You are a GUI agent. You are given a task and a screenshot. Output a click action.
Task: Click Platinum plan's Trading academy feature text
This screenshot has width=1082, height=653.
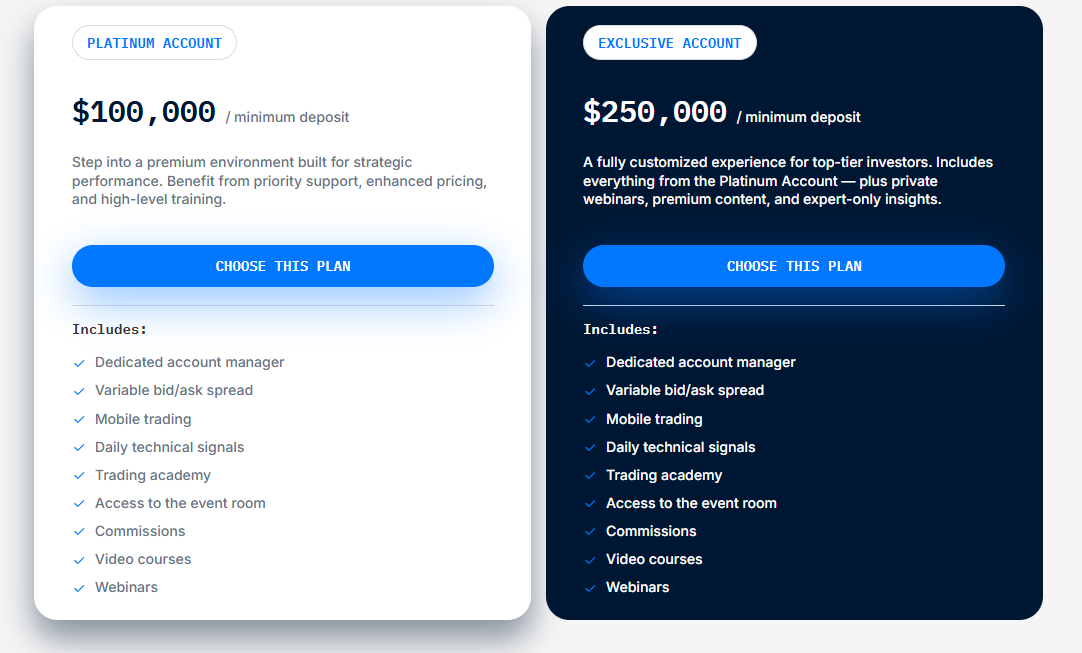(153, 475)
